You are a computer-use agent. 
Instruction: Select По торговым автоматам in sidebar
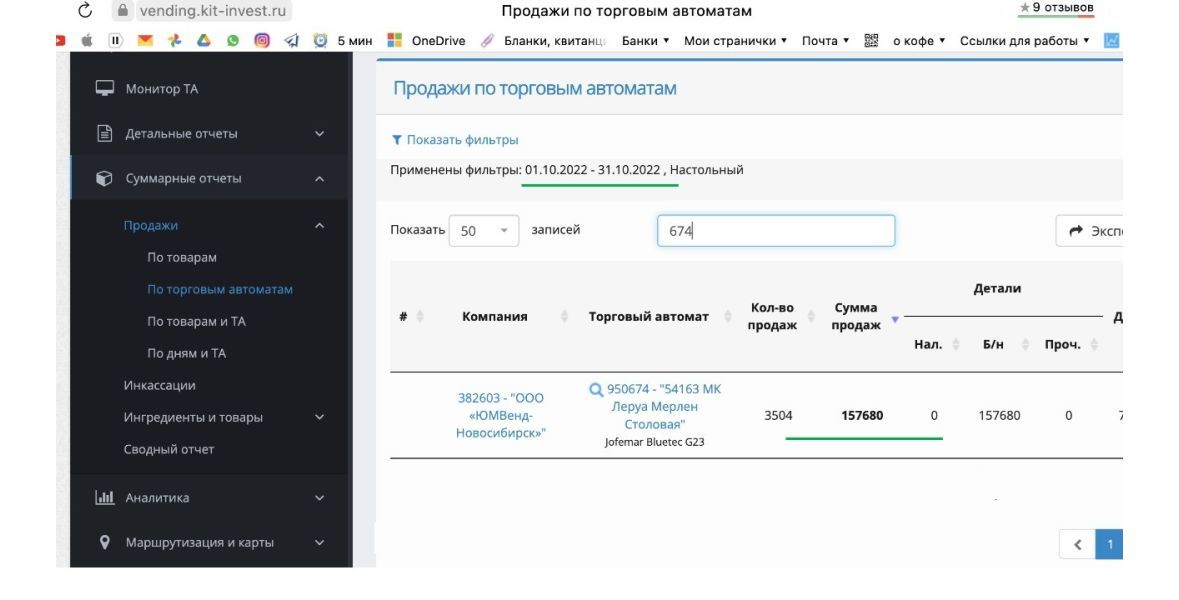point(220,289)
